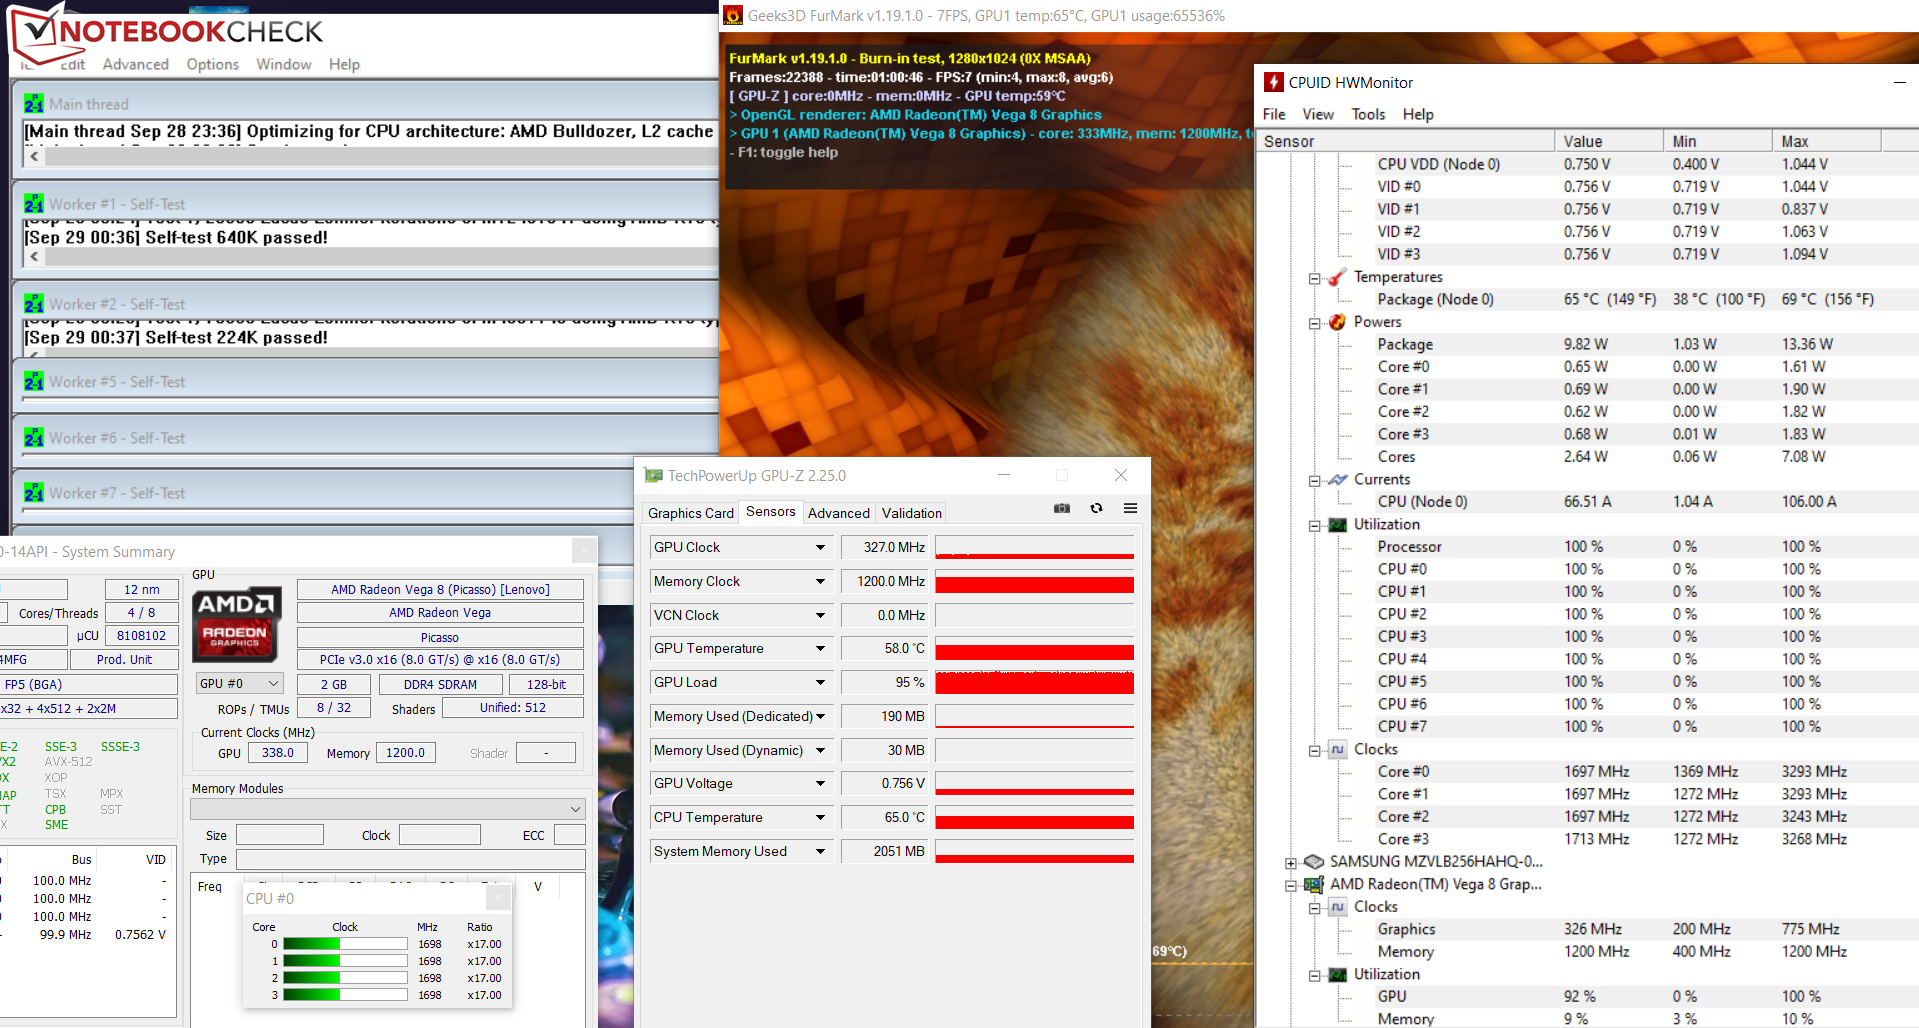This screenshot has width=1919, height=1028.
Task: Click the Sensor column header in HWMonitor
Action: 1406,141
